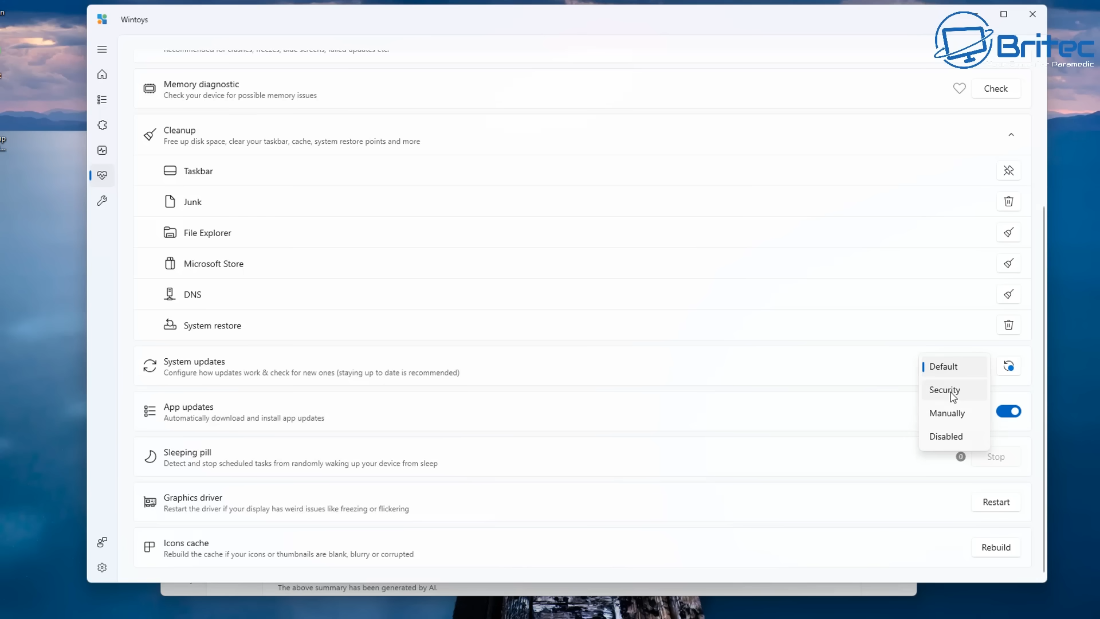Select Disabled update option
Screen dimensions: 1100x619
[954, 436]
